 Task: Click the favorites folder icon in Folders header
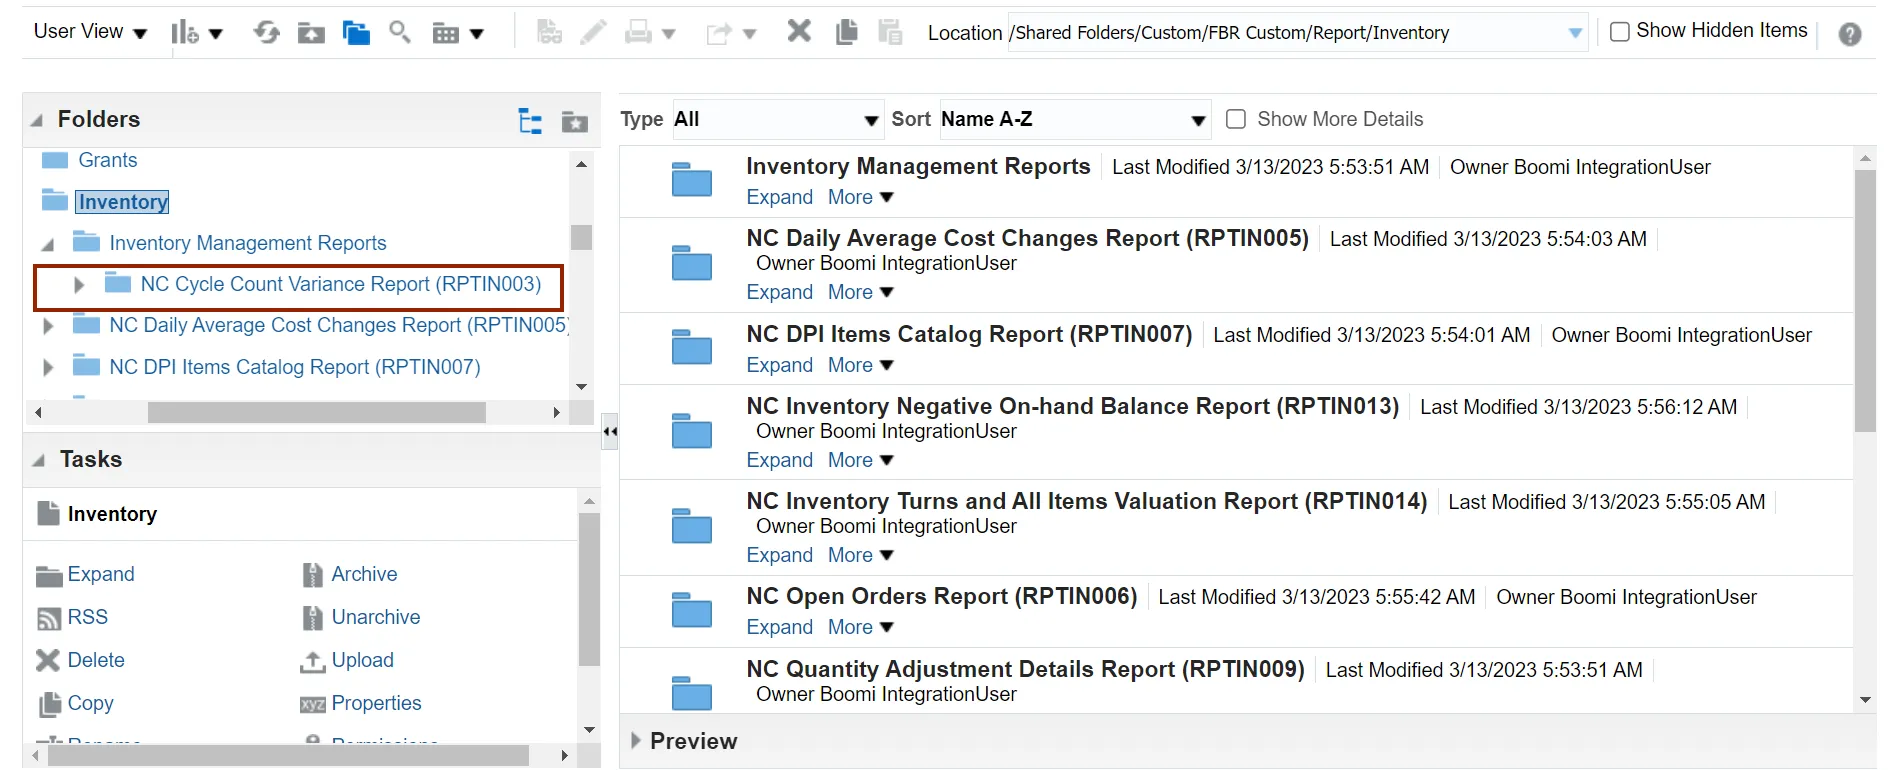pyautogui.click(x=575, y=121)
